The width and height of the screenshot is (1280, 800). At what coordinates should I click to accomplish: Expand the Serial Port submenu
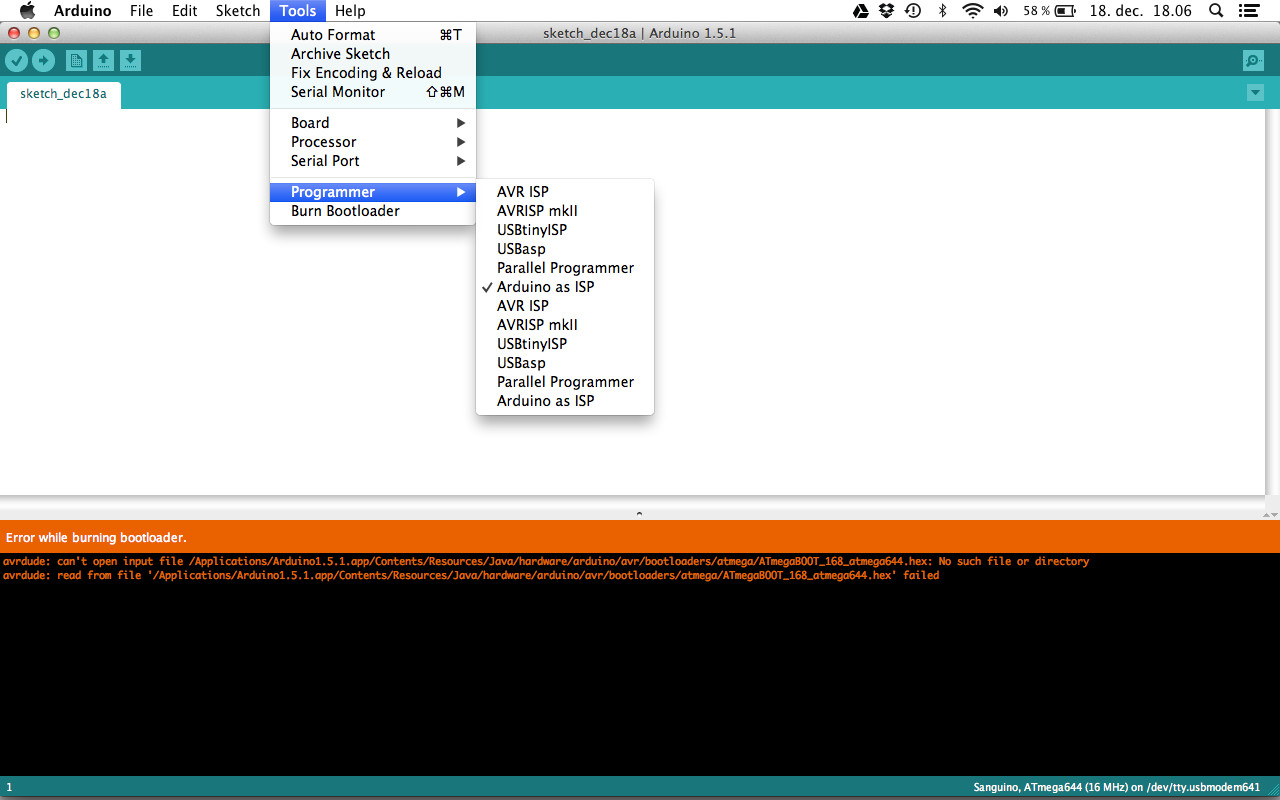(x=372, y=161)
